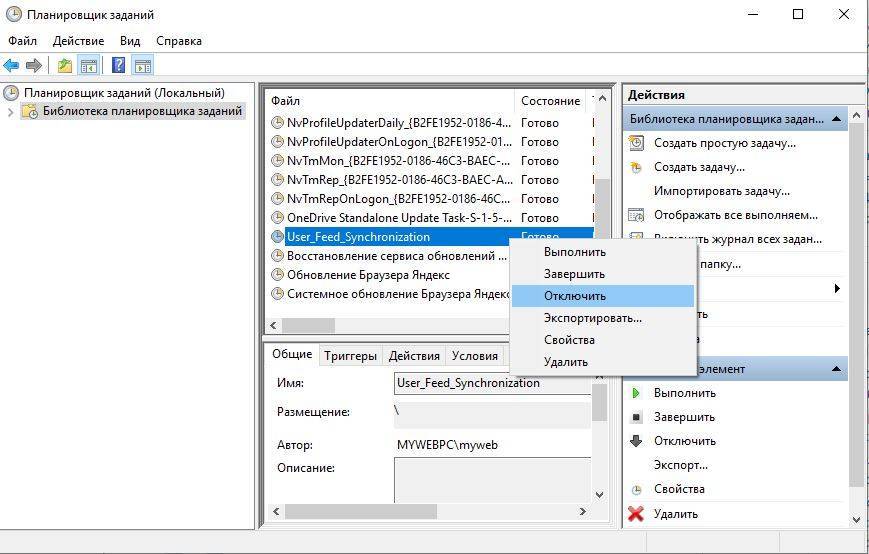Viewport: 869px width, 554px height.
Task: Click the Имя field with User_Feed_Synchronization
Action: click(x=492, y=383)
